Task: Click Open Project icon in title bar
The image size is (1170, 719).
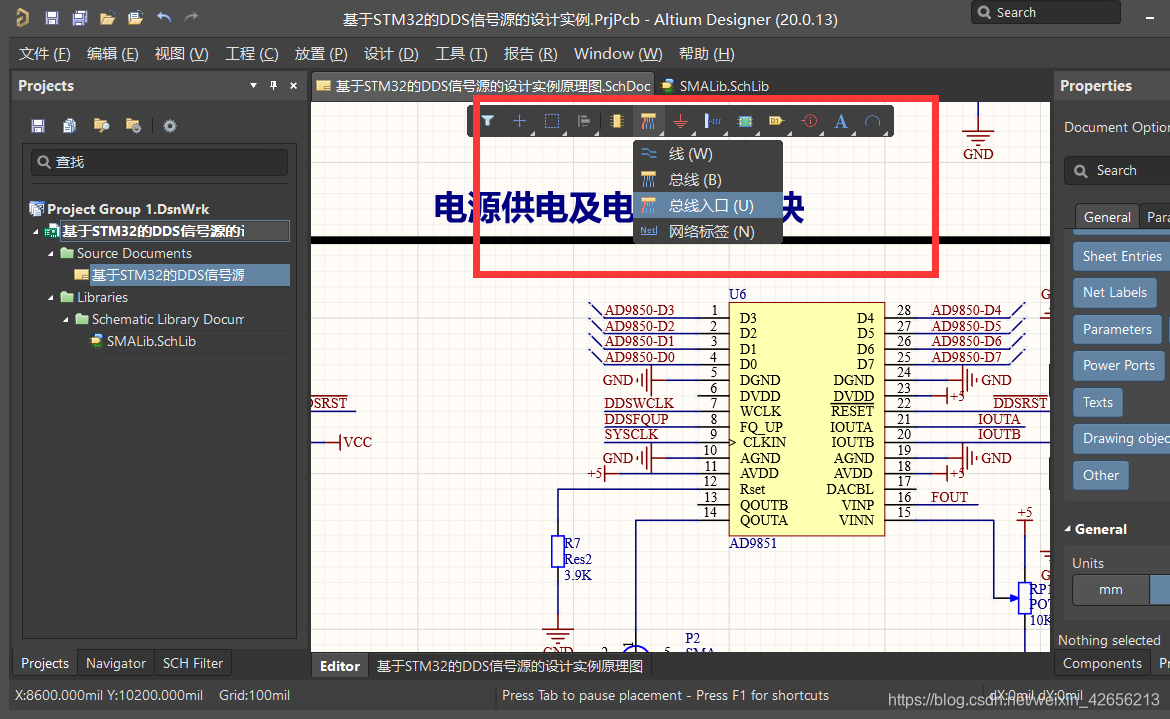Action: pyautogui.click(x=135, y=18)
